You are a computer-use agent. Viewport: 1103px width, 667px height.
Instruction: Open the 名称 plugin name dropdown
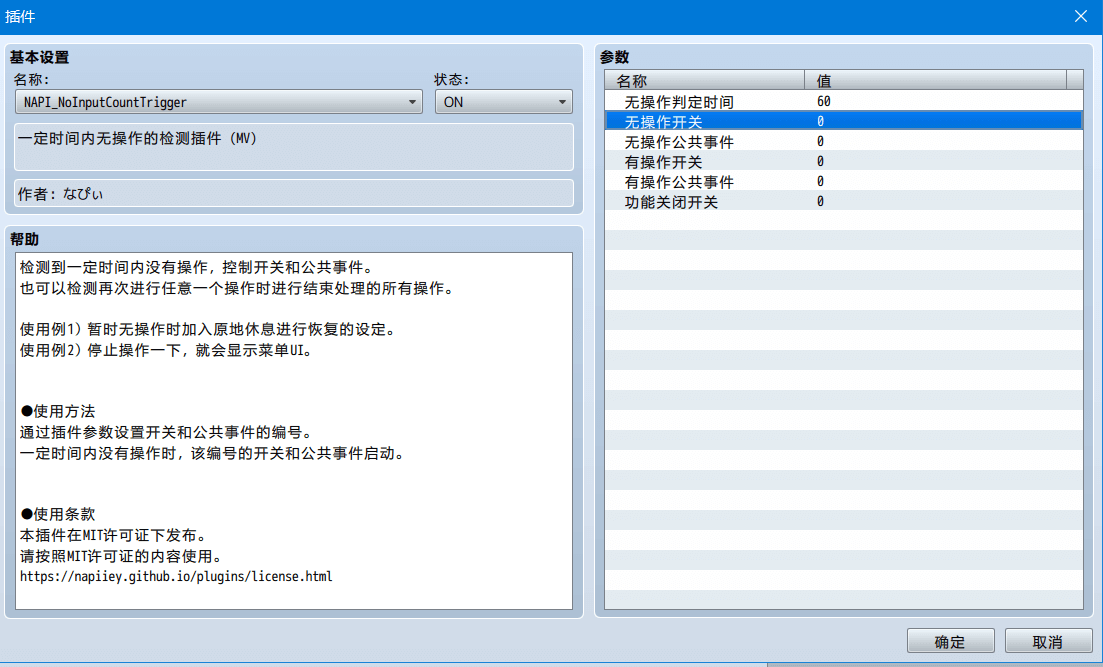click(x=218, y=102)
